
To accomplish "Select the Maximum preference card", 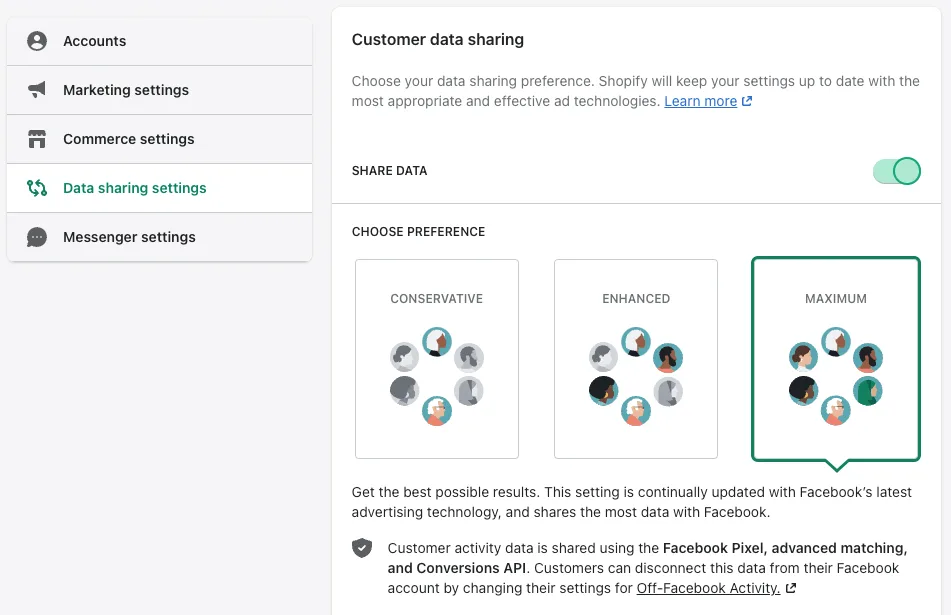I will point(836,359).
